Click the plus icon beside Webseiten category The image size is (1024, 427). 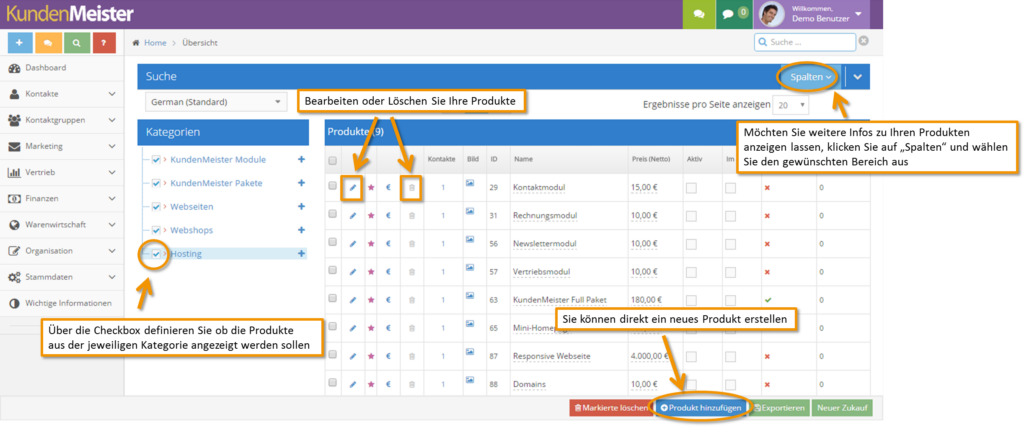[301, 206]
